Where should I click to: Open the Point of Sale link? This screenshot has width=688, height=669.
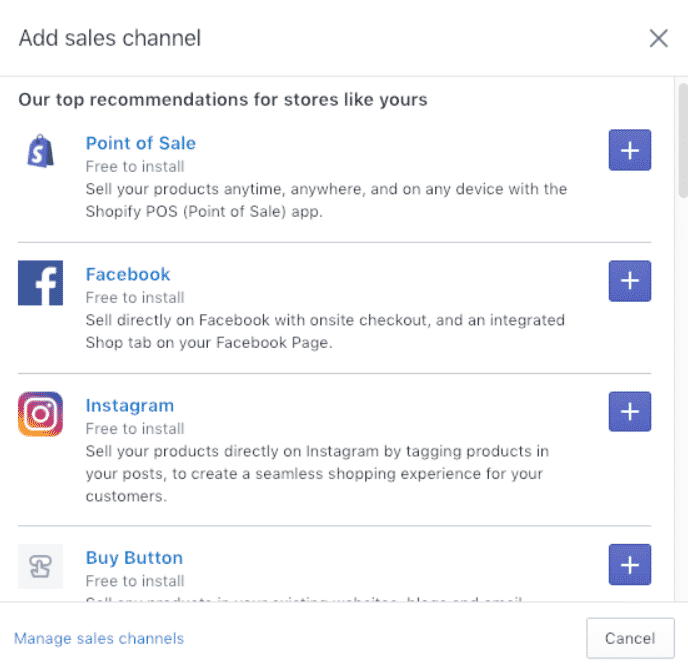tap(140, 143)
